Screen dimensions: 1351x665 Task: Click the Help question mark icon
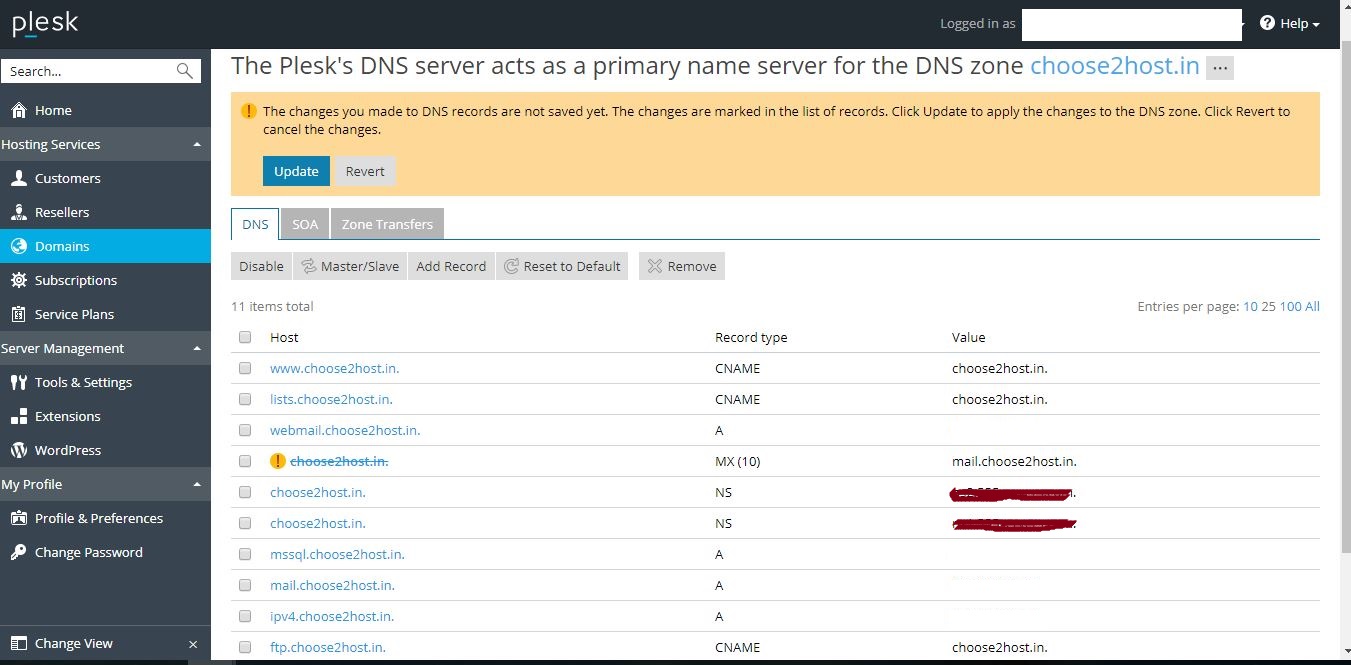click(1267, 23)
